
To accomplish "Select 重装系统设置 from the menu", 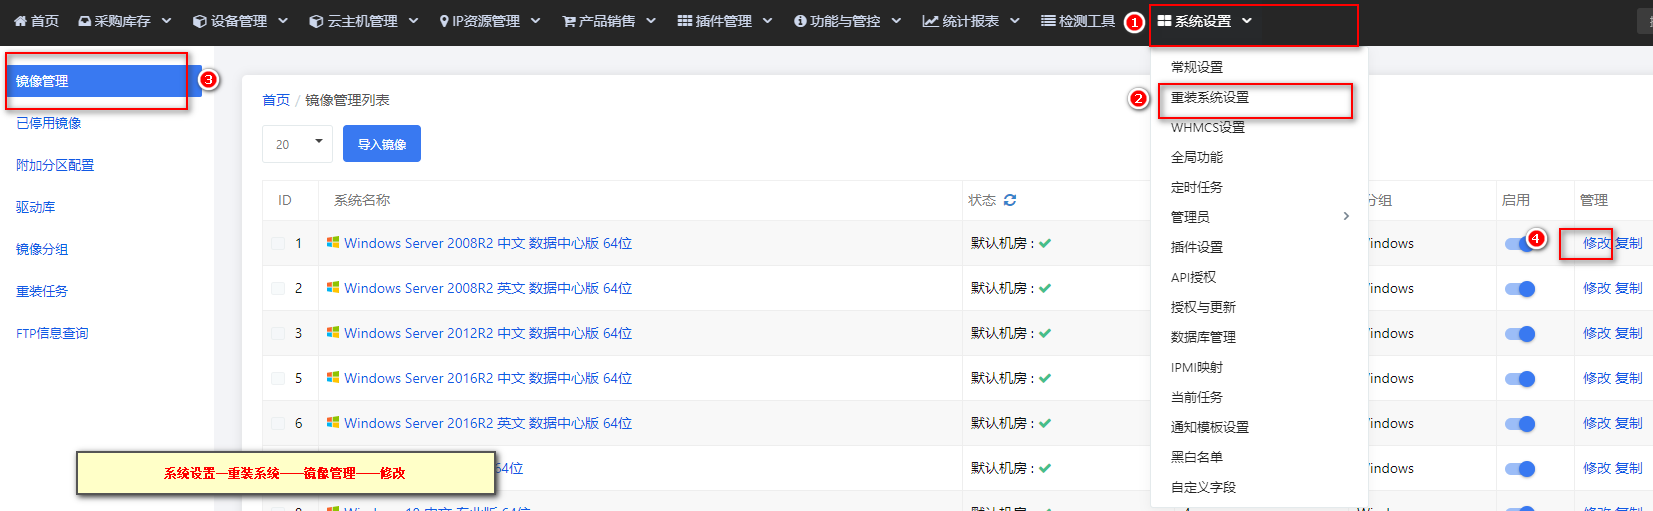I will [1210, 97].
